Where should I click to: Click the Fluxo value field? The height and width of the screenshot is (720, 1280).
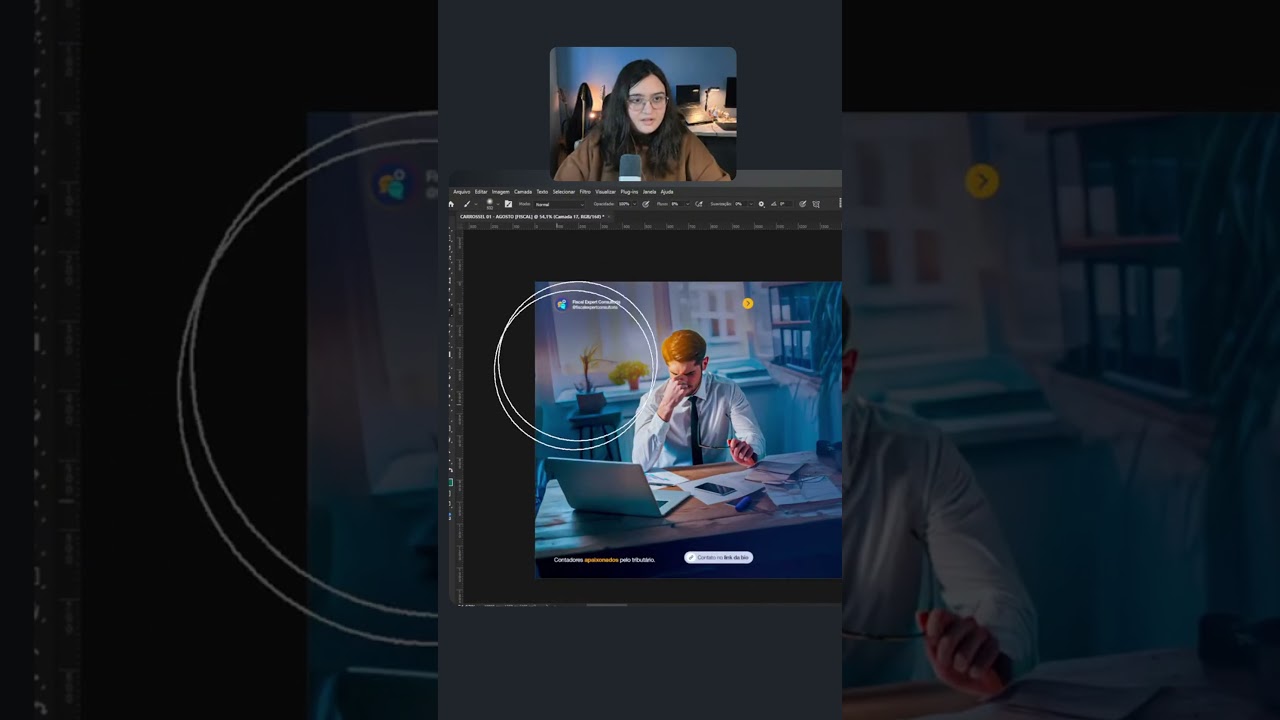tap(677, 204)
